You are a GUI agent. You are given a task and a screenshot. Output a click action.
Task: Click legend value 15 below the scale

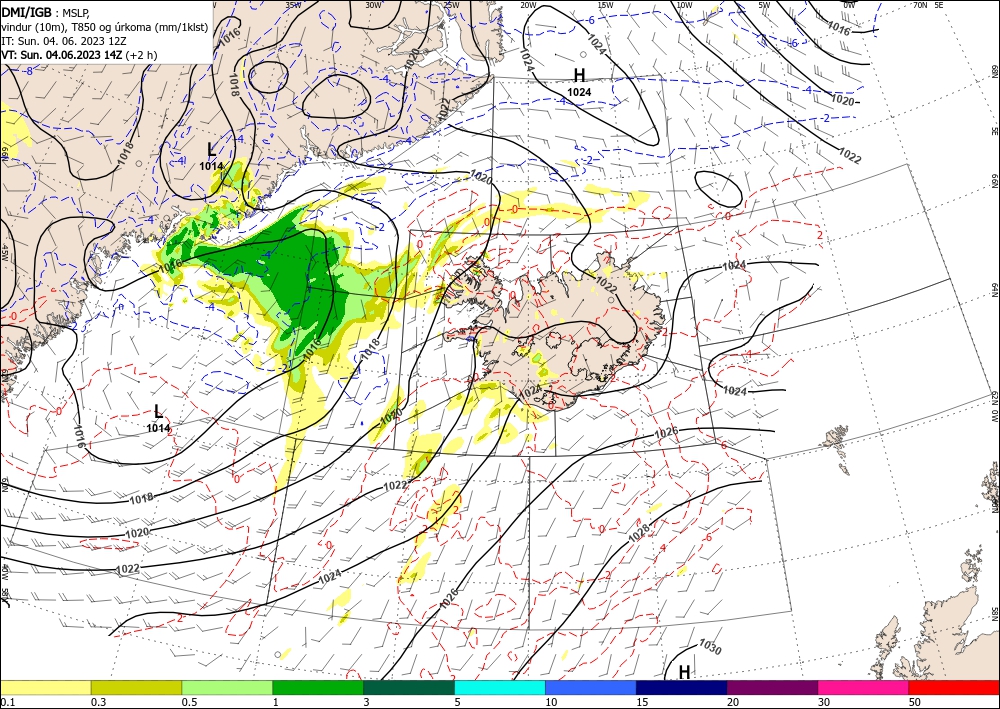click(x=642, y=702)
